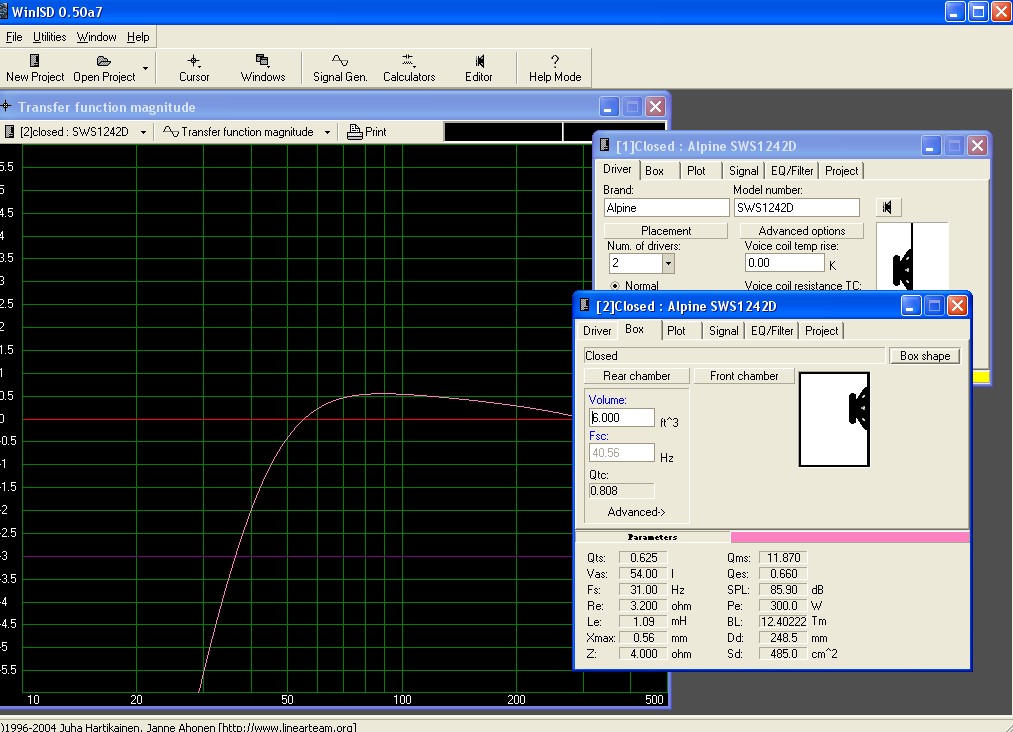Select Signal tab in [1]Closed window
This screenshot has width=1013, height=732.
(x=744, y=171)
